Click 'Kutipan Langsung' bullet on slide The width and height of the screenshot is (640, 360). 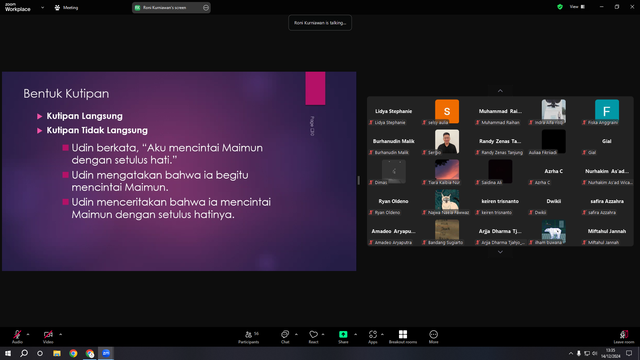(x=84, y=116)
